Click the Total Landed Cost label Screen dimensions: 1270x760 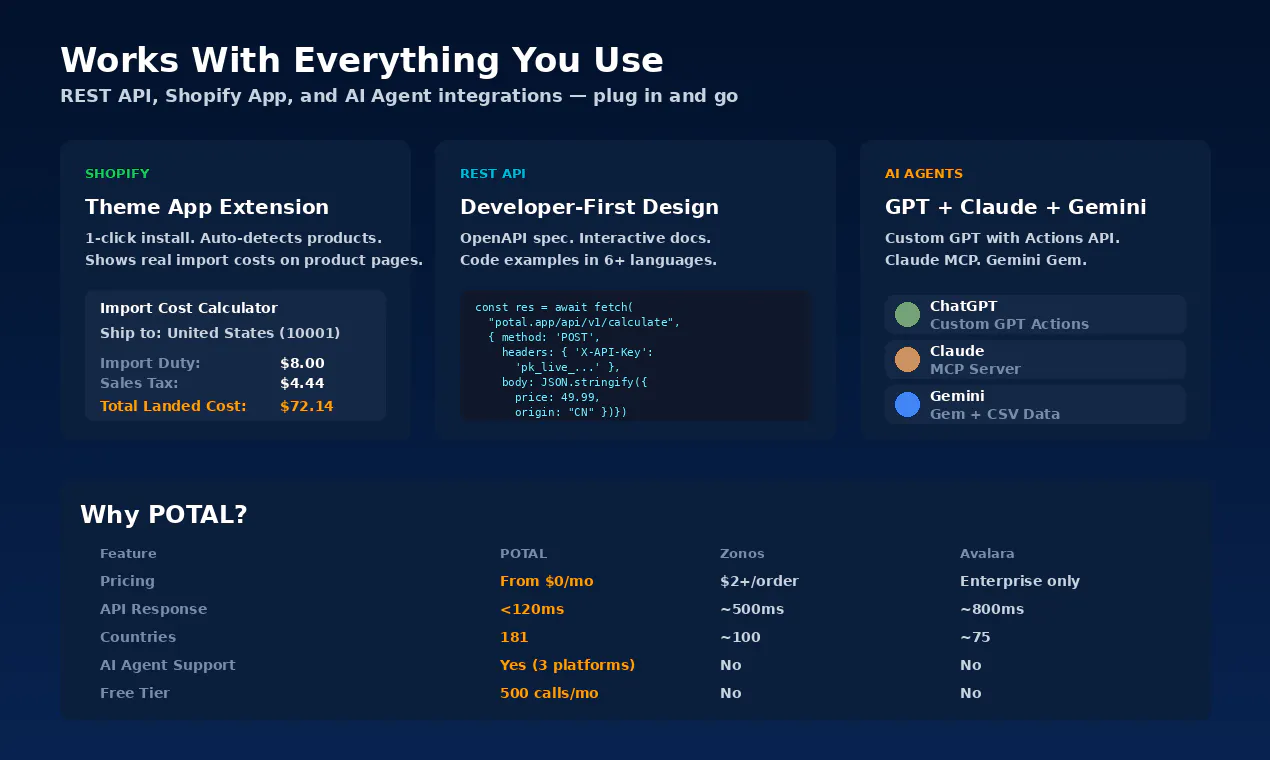(173, 406)
